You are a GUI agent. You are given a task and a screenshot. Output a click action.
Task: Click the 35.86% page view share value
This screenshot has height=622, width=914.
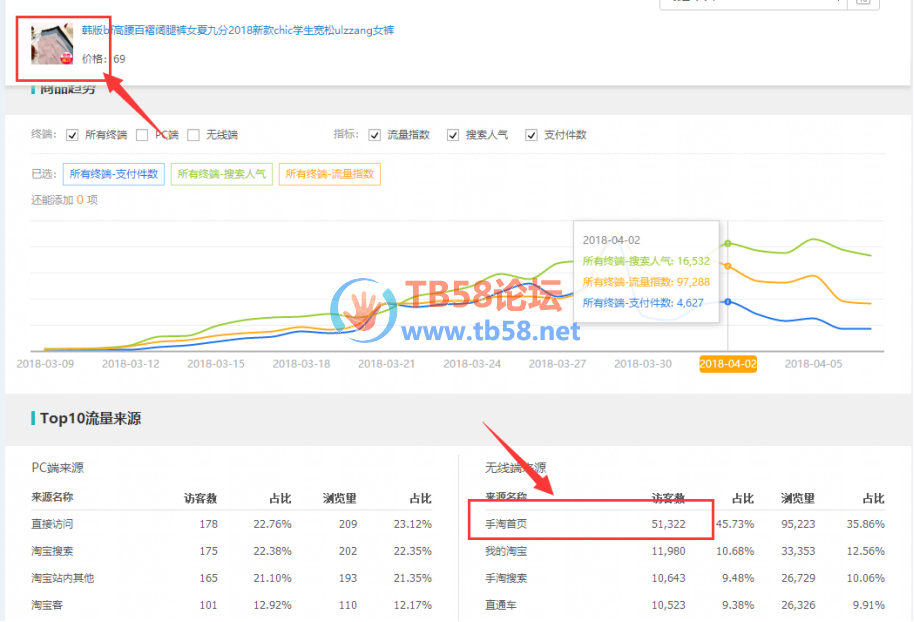tap(866, 524)
